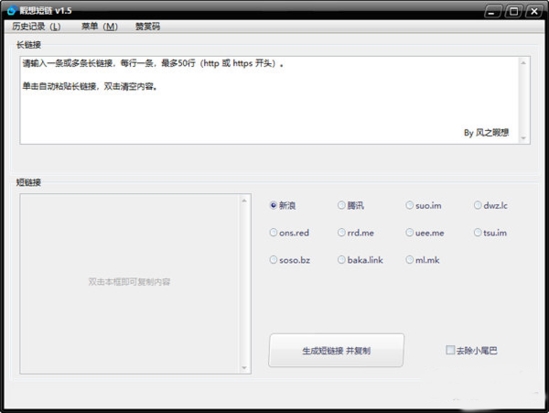Open the 菜单 (M) menu

click(x=99, y=26)
